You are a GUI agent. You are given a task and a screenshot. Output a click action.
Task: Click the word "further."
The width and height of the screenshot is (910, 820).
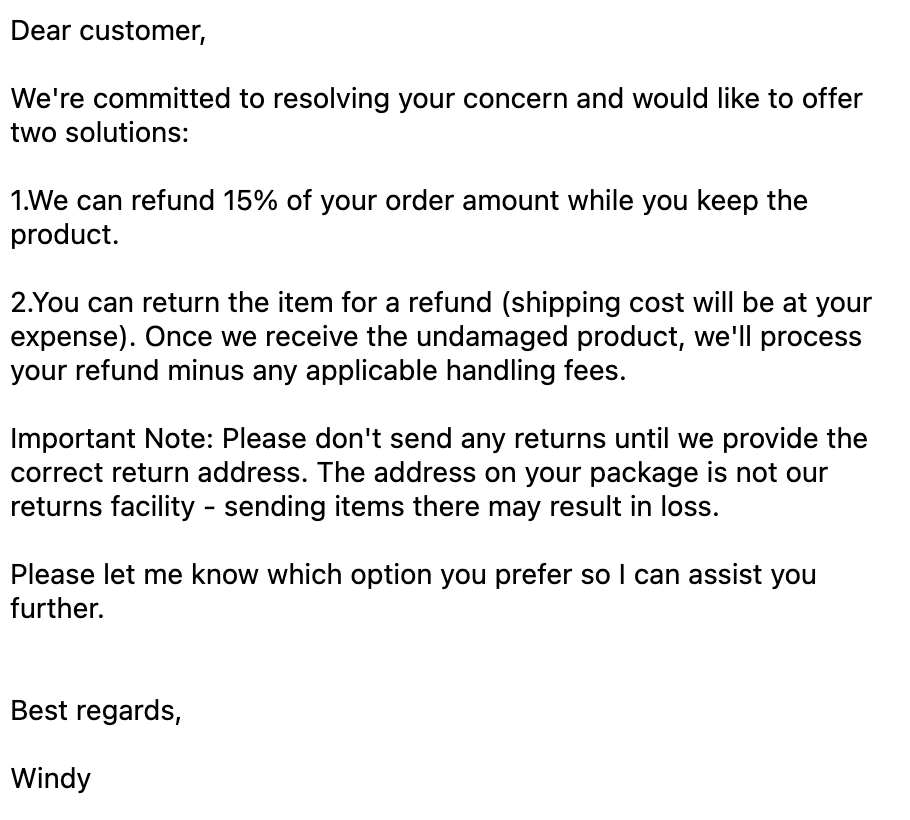tap(57, 609)
